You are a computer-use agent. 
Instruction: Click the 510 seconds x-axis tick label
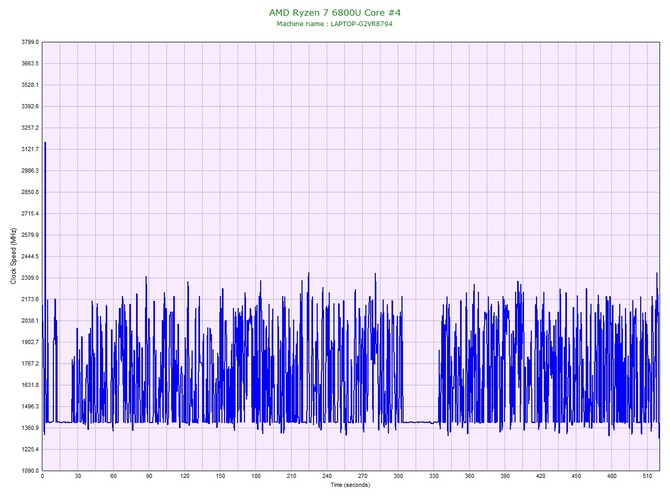(x=647, y=476)
